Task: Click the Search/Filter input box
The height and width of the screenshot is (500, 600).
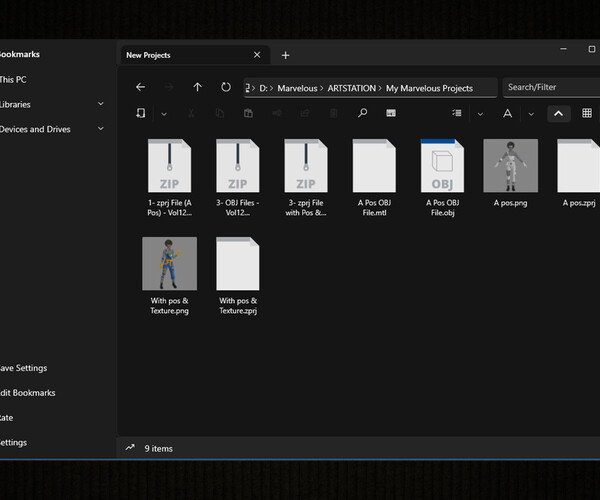Action: click(x=550, y=87)
